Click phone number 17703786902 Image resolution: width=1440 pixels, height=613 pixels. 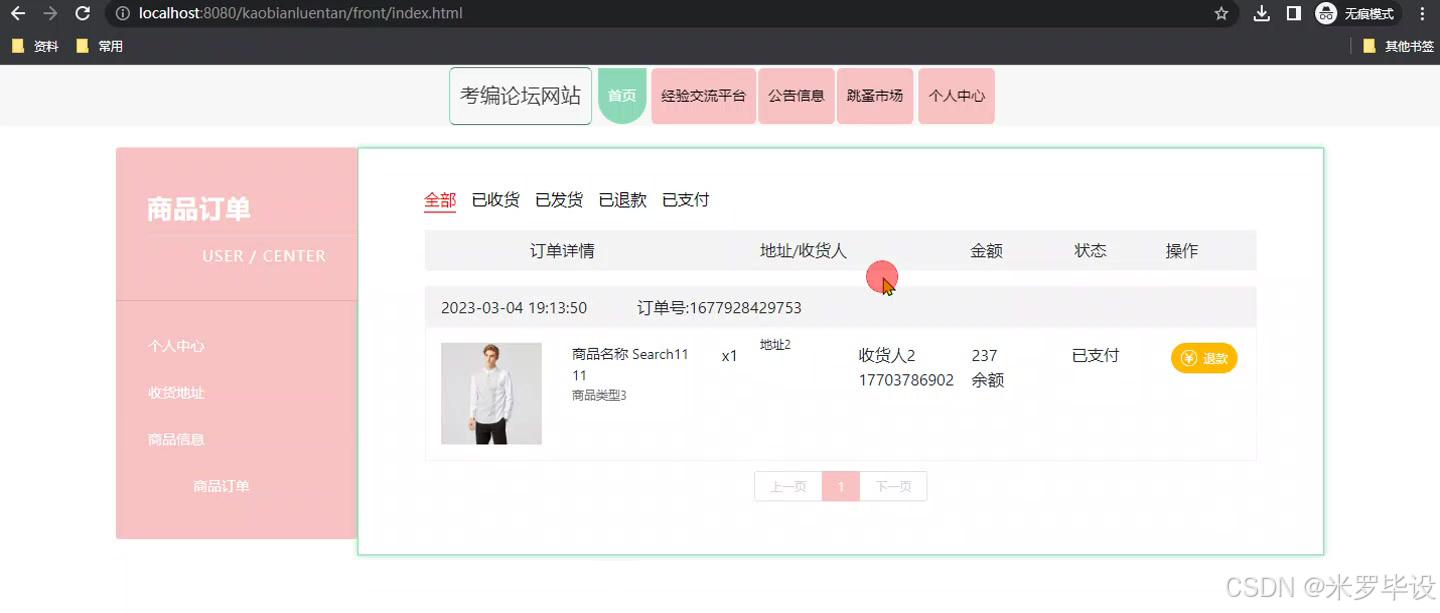click(906, 380)
